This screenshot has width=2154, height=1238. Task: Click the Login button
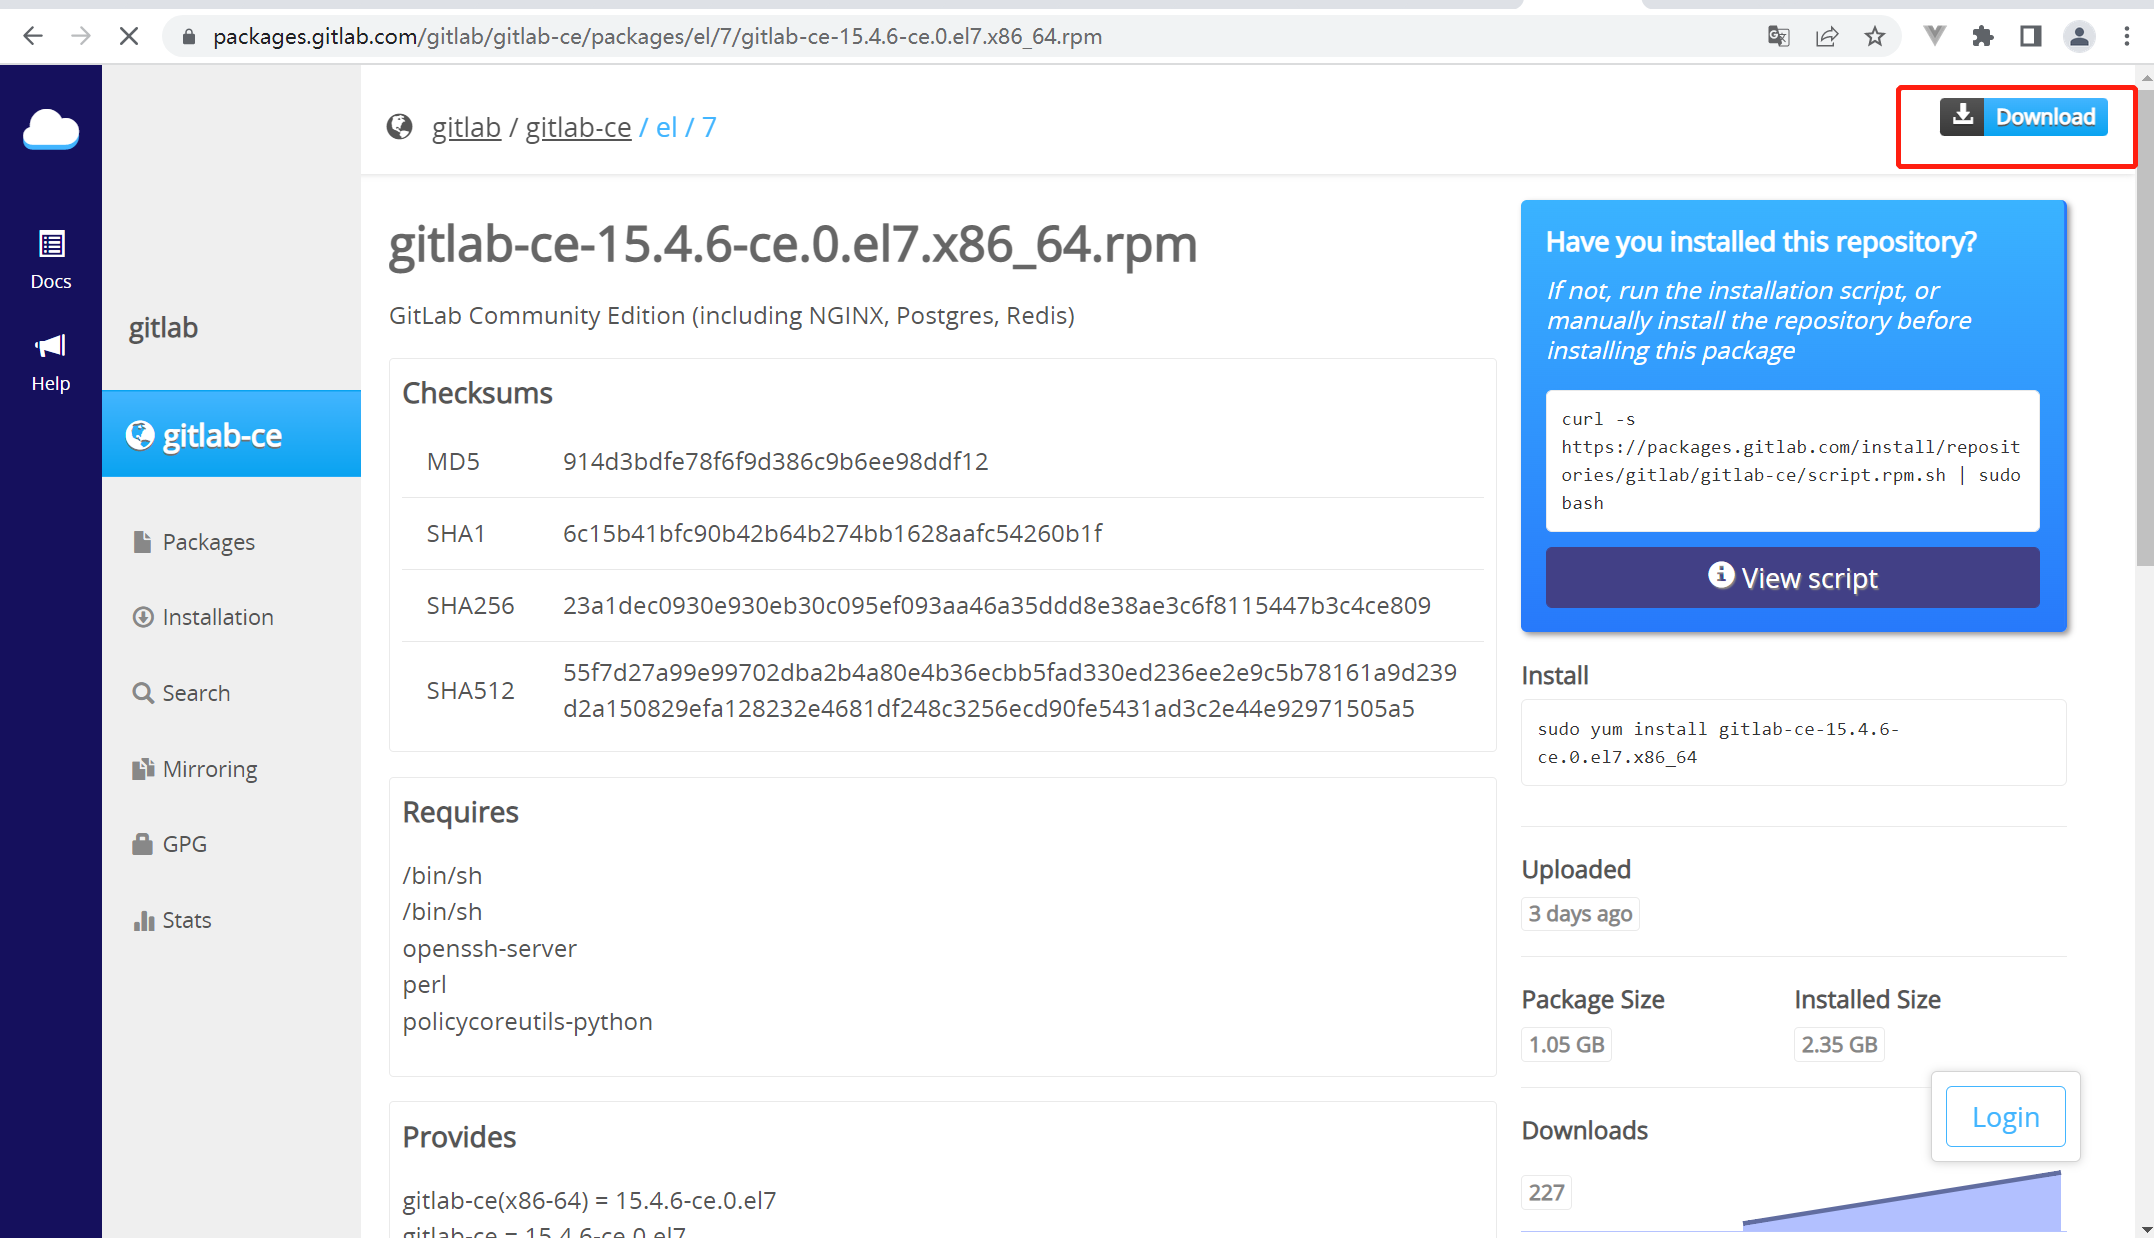point(2005,1117)
